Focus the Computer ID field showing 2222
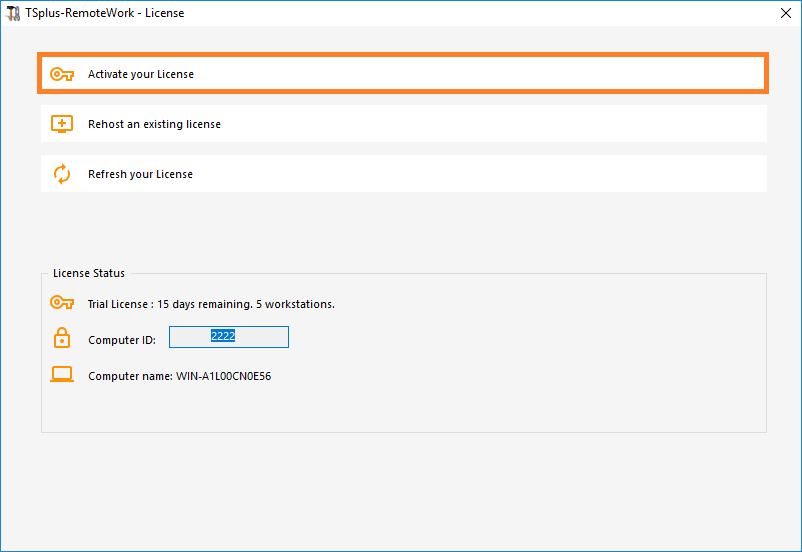 [x=228, y=337]
